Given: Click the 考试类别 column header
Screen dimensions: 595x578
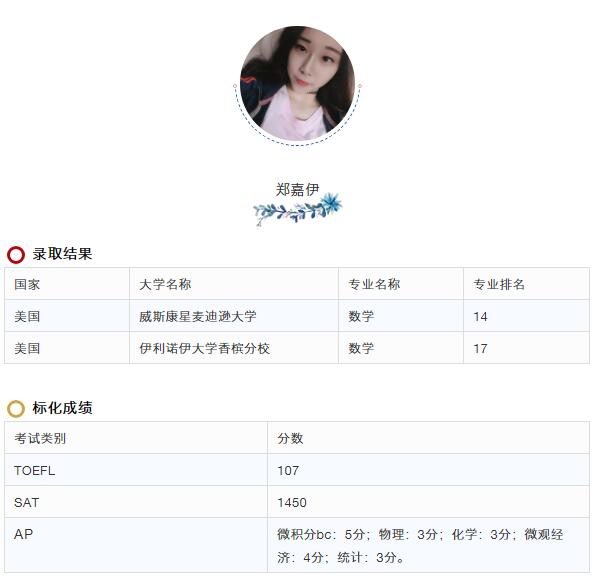Looking at the screenshot, I should [x=40, y=438].
